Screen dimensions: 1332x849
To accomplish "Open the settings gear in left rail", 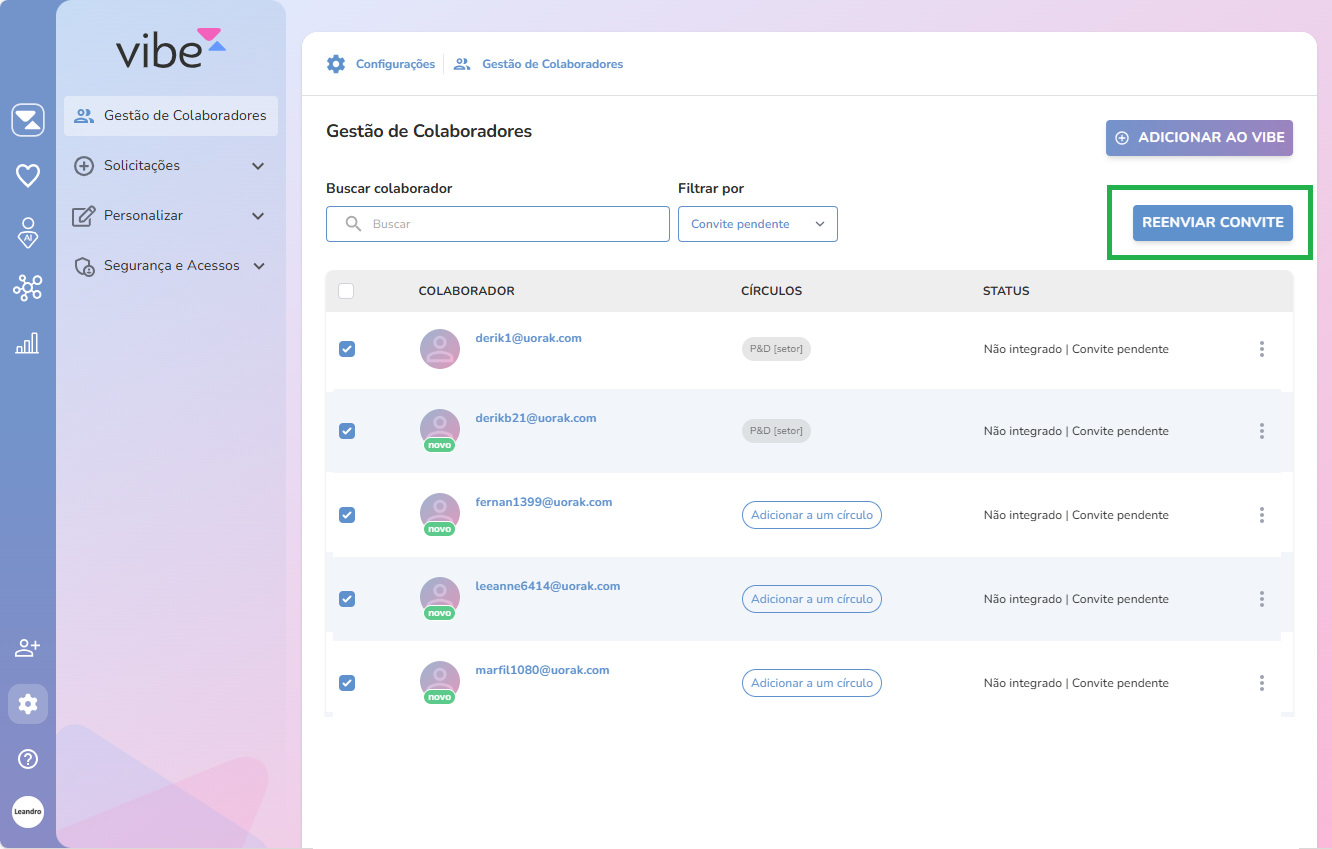I will (28, 704).
